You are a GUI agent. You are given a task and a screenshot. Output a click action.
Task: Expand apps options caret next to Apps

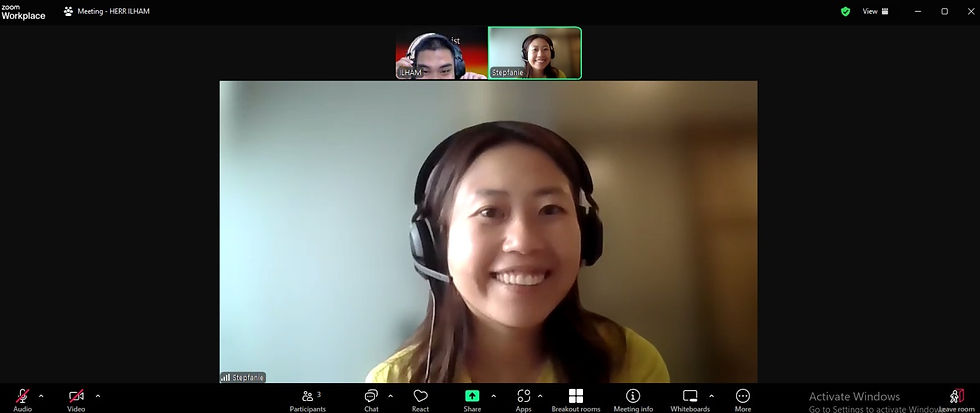(x=540, y=396)
